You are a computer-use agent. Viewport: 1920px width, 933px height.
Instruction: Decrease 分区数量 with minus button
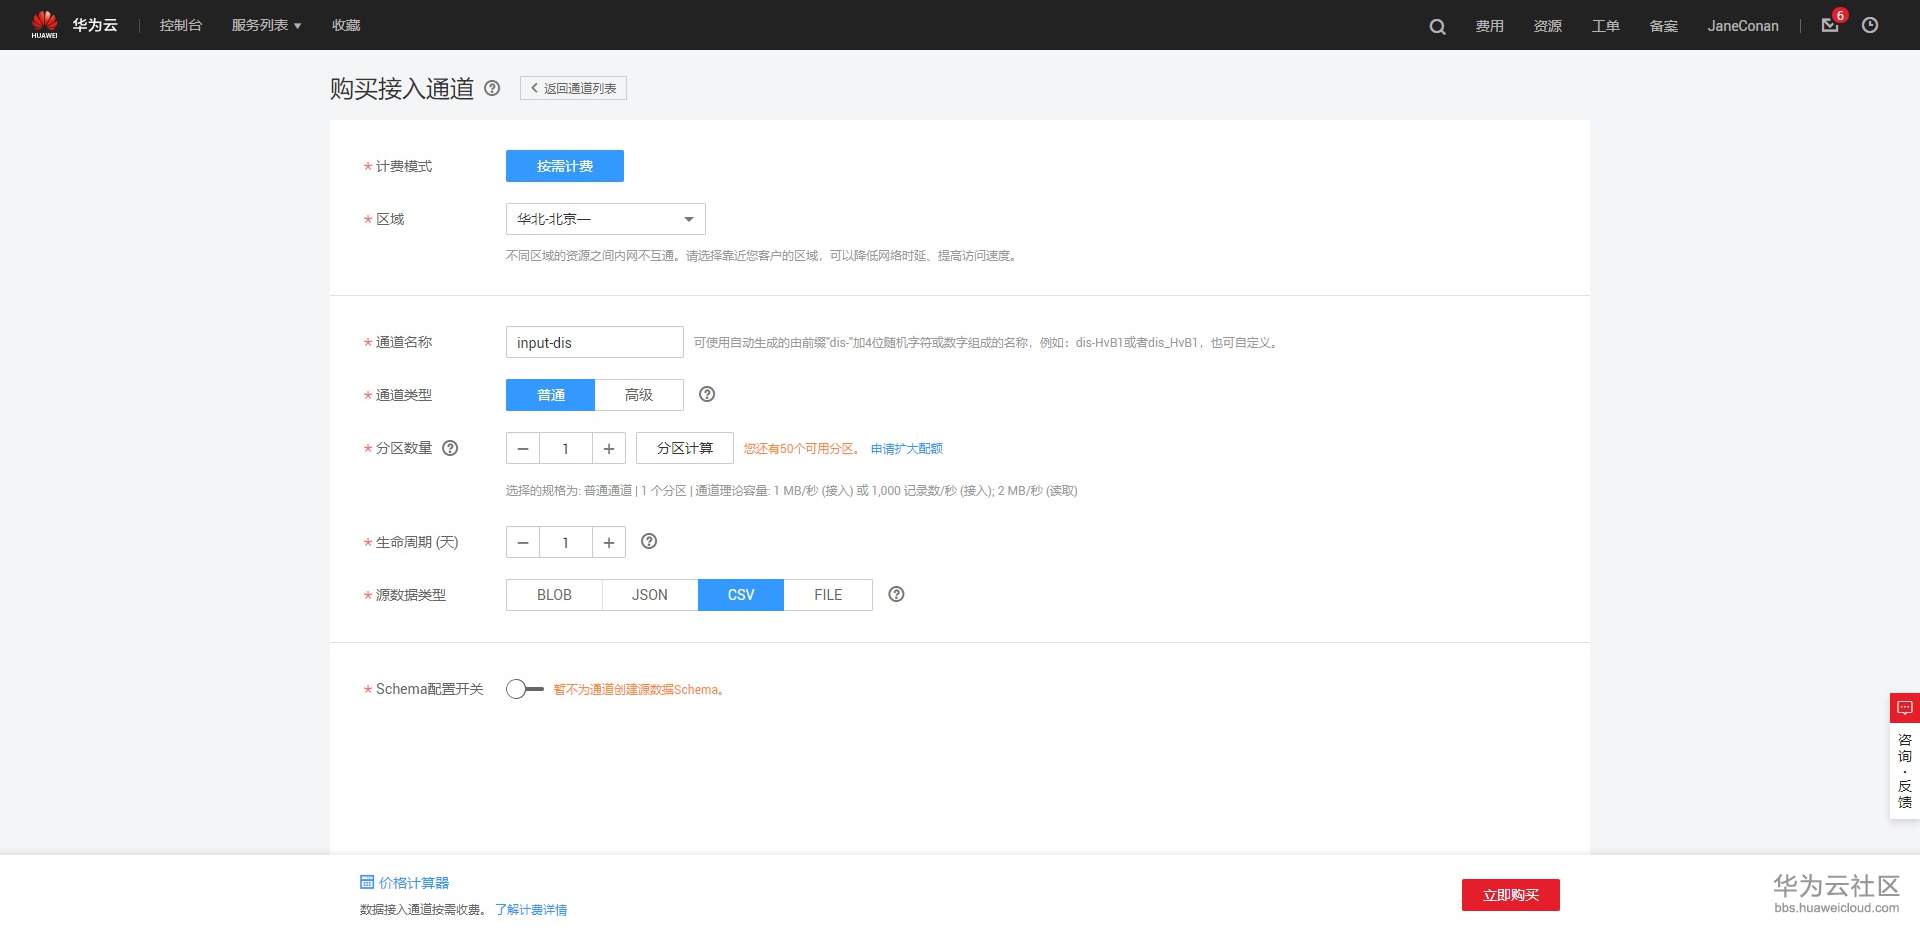click(523, 449)
